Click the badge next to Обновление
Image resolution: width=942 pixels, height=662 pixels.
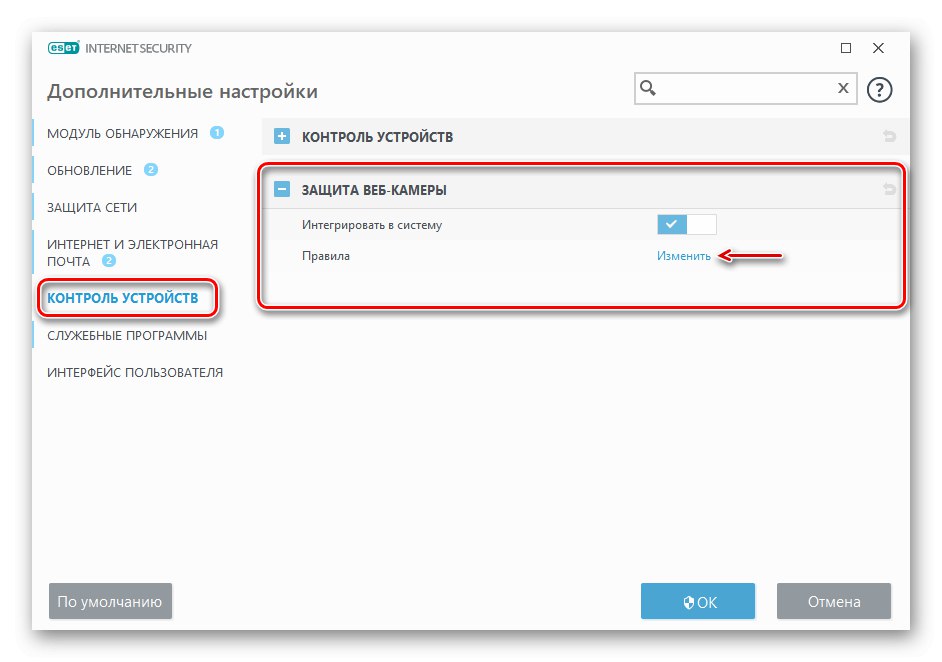[x=151, y=170]
